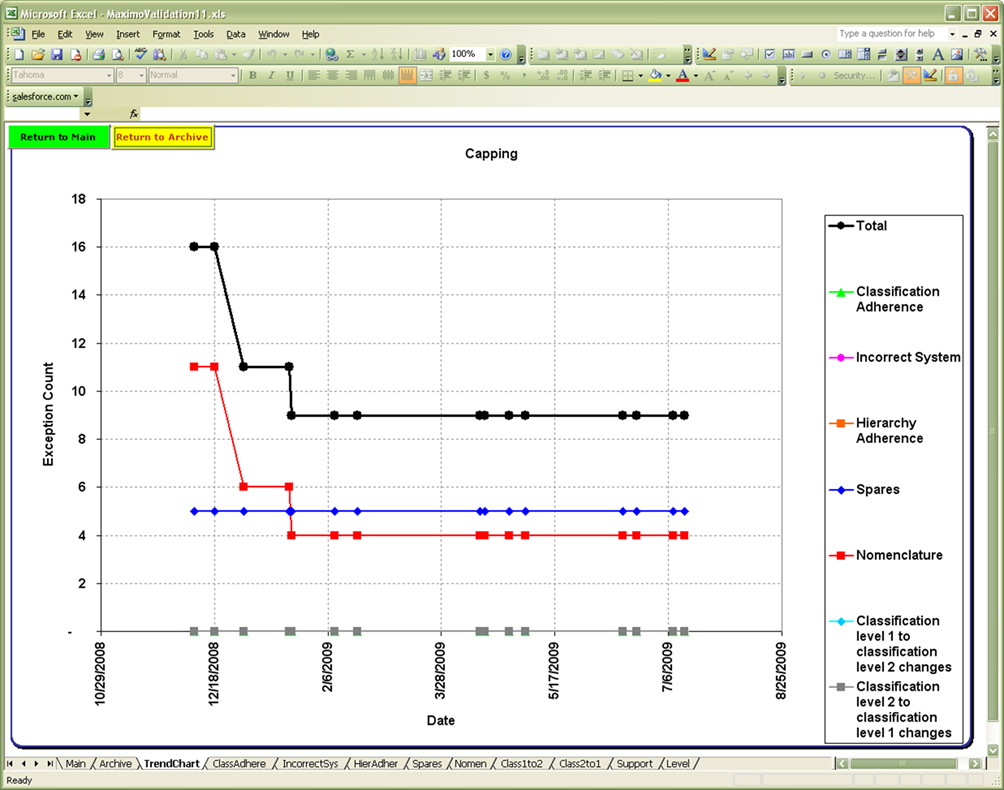The height and width of the screenshot is (790, 1004).
Task: Insert a Text Box control
Action: point(789,54)
